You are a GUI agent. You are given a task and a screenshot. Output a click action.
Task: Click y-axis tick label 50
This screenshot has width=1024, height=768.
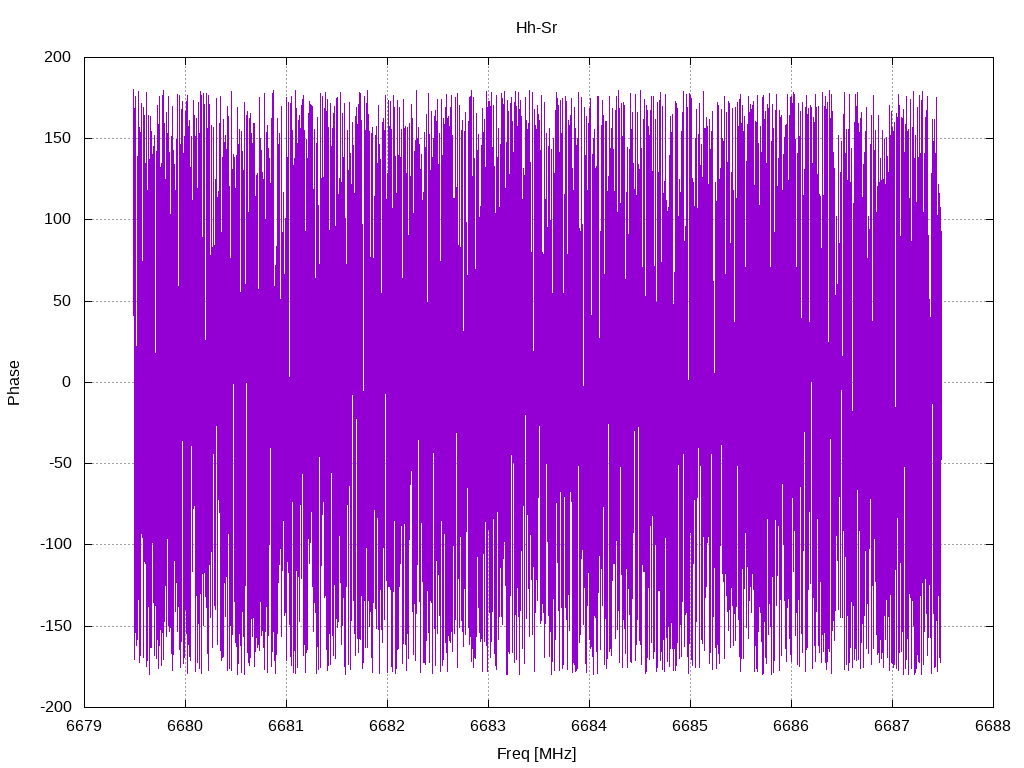point(62,301)
